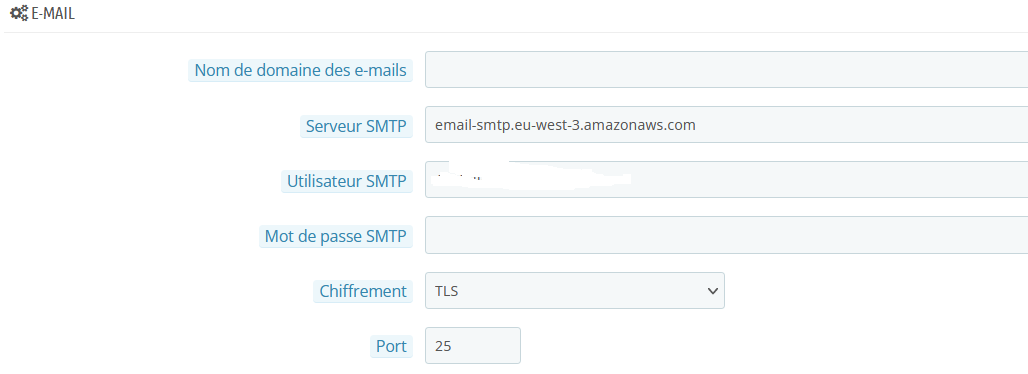Screen dimensions: 1028x374
Task: Click the selected TLS value text
Action: click(446, 291)
